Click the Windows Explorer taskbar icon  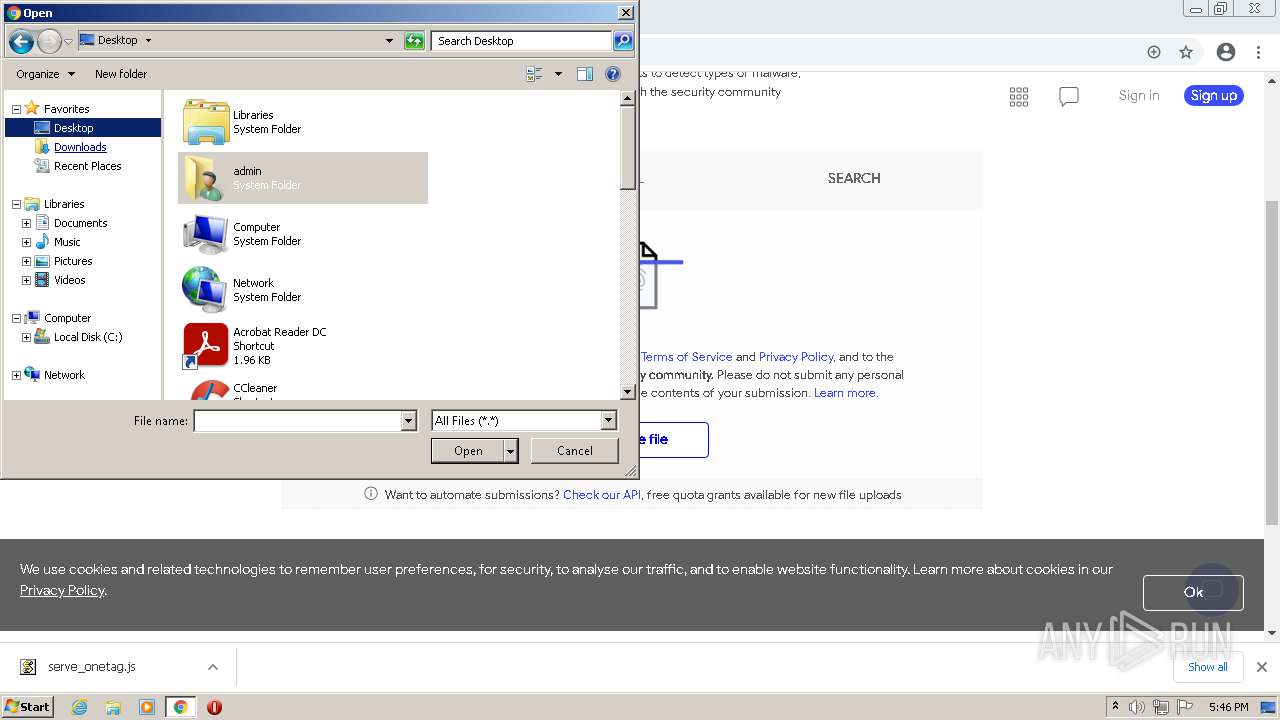[x=113, y=707]
